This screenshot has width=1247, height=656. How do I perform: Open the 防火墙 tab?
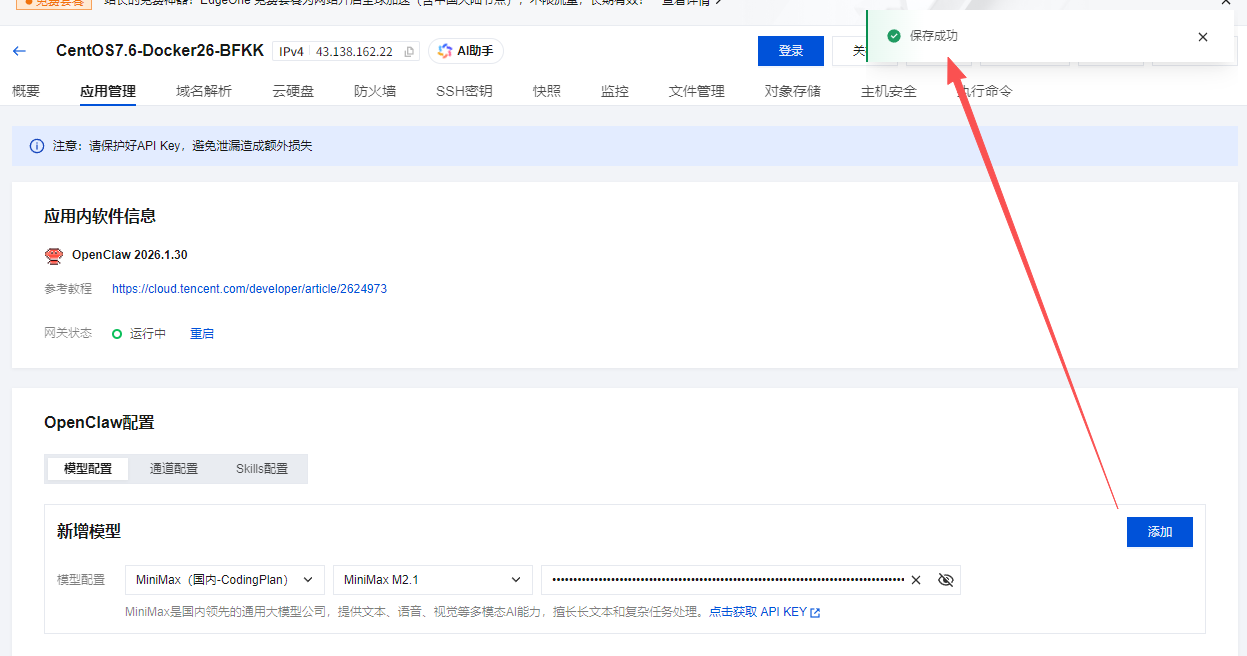(375, 91)
